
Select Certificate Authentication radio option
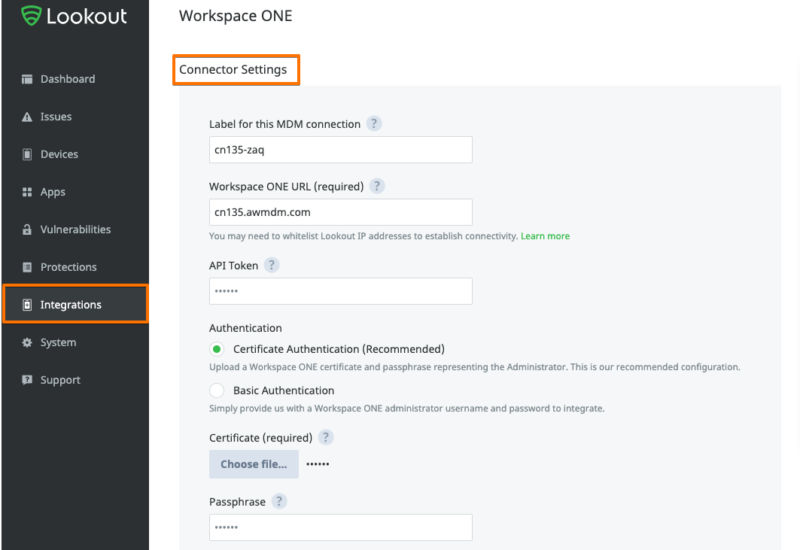(x=217, y=349)
